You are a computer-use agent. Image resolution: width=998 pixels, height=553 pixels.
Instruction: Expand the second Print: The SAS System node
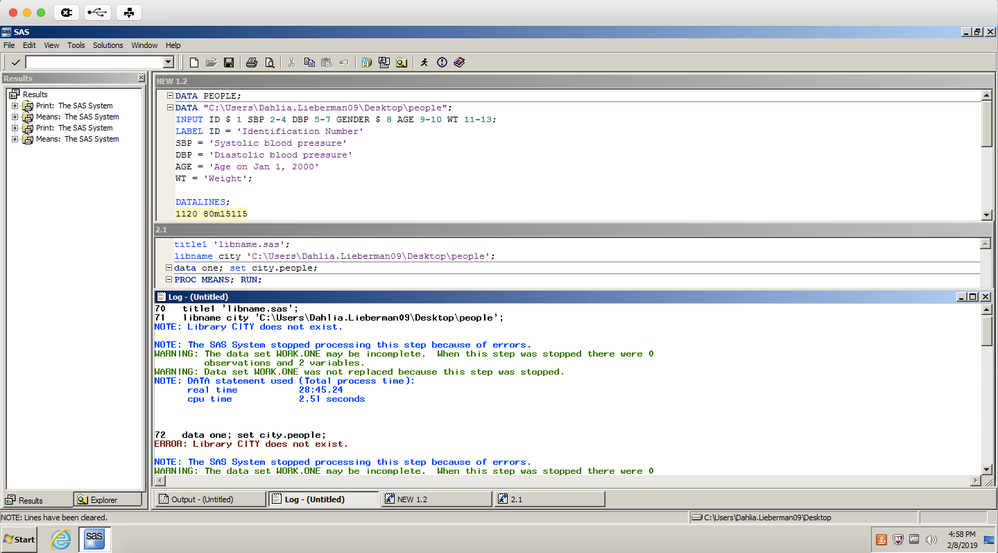coord(15,128)
